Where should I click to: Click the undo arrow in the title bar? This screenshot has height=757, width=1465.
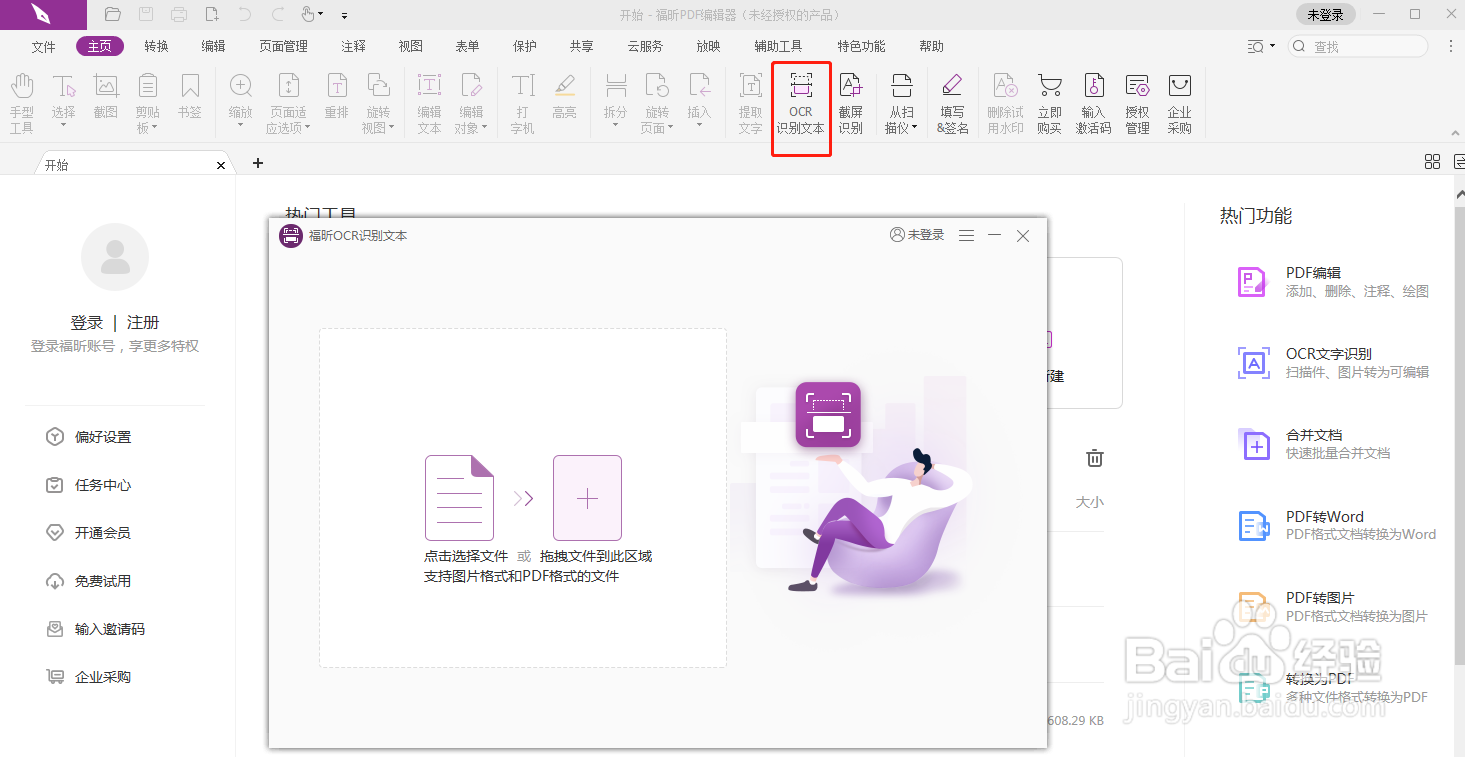point(245,14)
